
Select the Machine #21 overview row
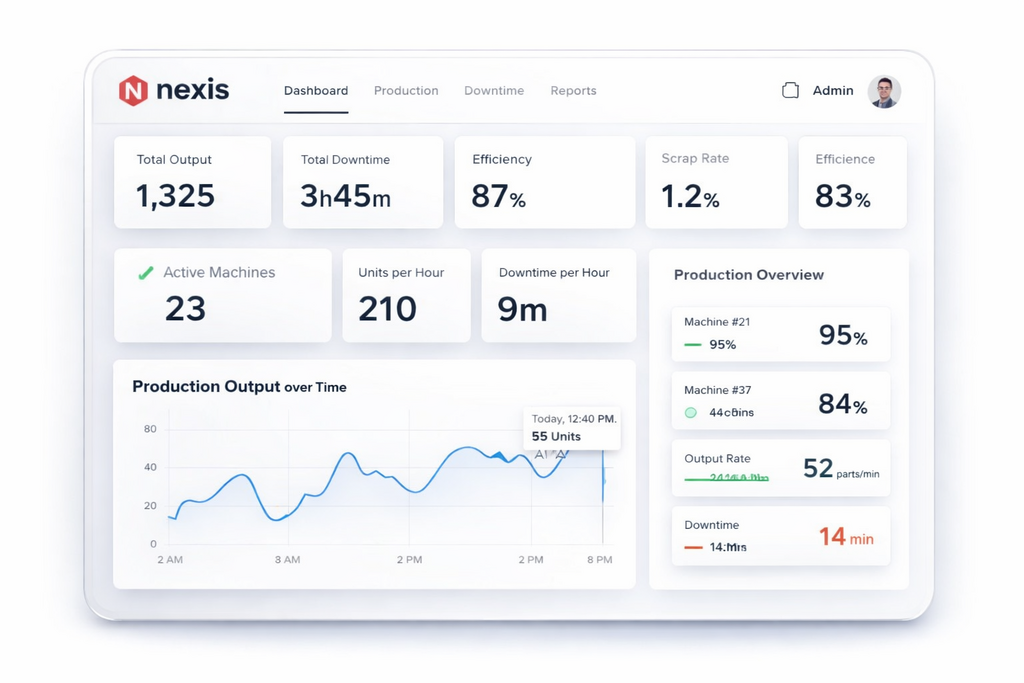(780, 334)
